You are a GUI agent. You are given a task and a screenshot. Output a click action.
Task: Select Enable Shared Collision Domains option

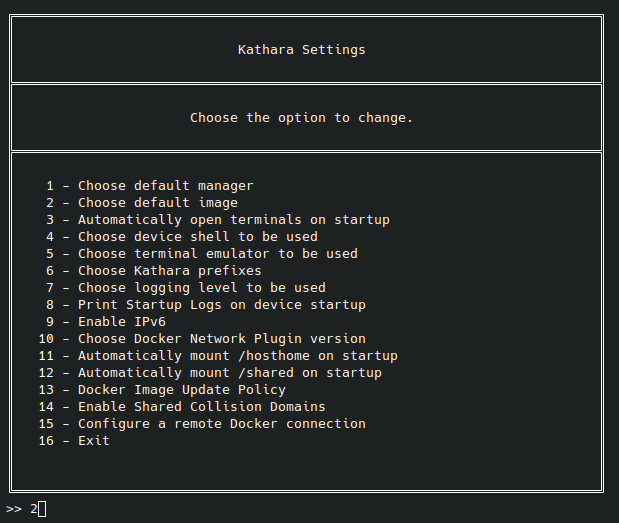[x=201, y=406]
